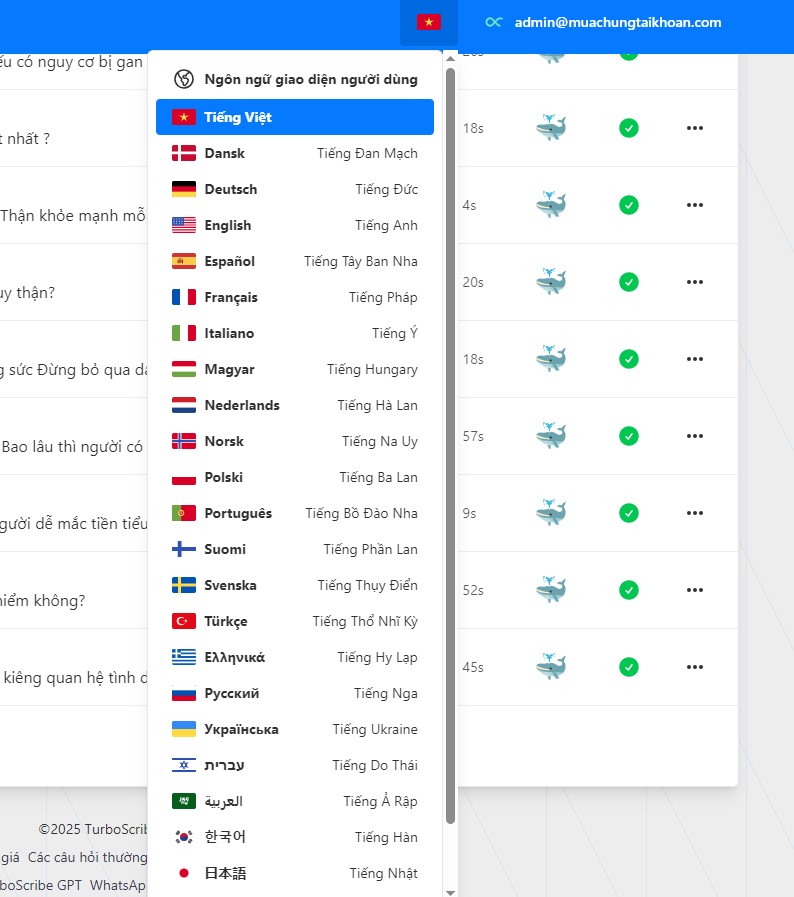Image resolution: width=794 pixels, height=897 pixels.
Task: Expand the three-dot options in the 57s row
Action: tap(695, 436)
